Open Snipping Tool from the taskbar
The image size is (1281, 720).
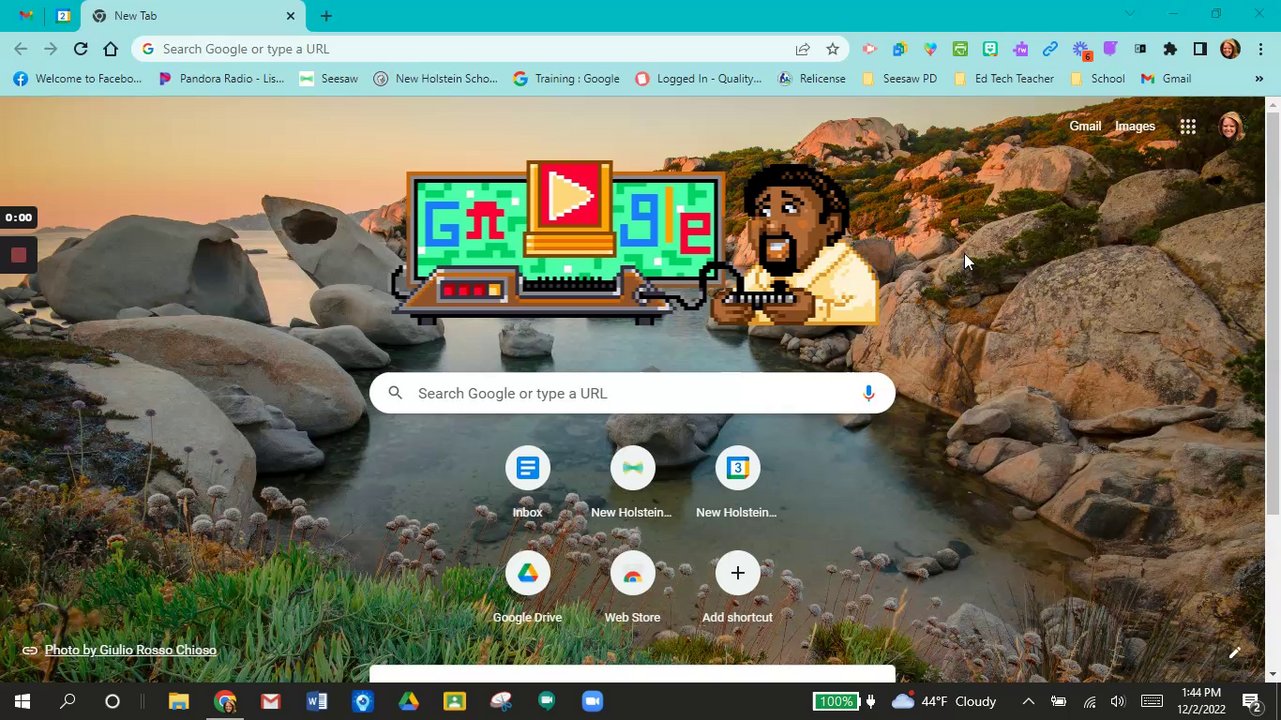(x=500, y=701)
